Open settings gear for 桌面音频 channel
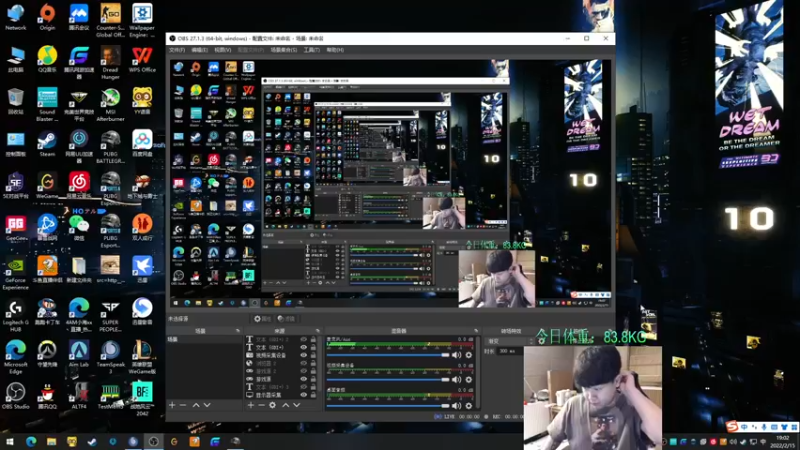 (x=468, y=406)
